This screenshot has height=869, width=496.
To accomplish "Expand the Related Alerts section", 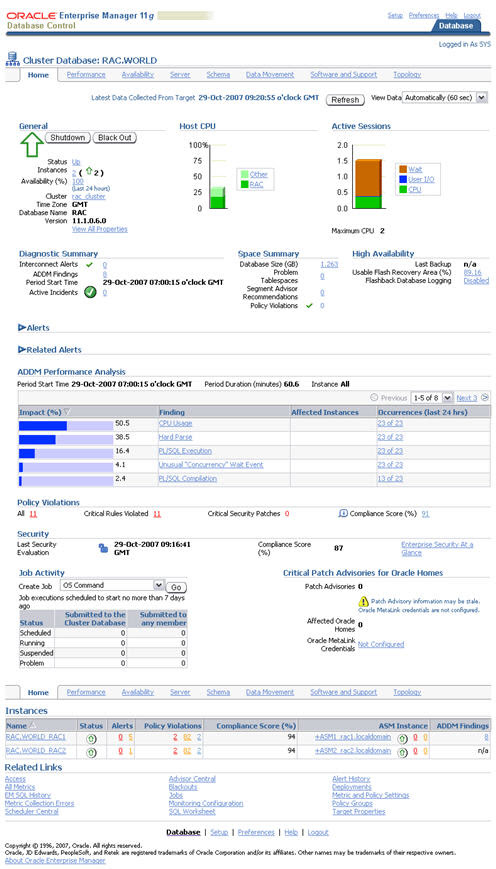I will (22, 350).
